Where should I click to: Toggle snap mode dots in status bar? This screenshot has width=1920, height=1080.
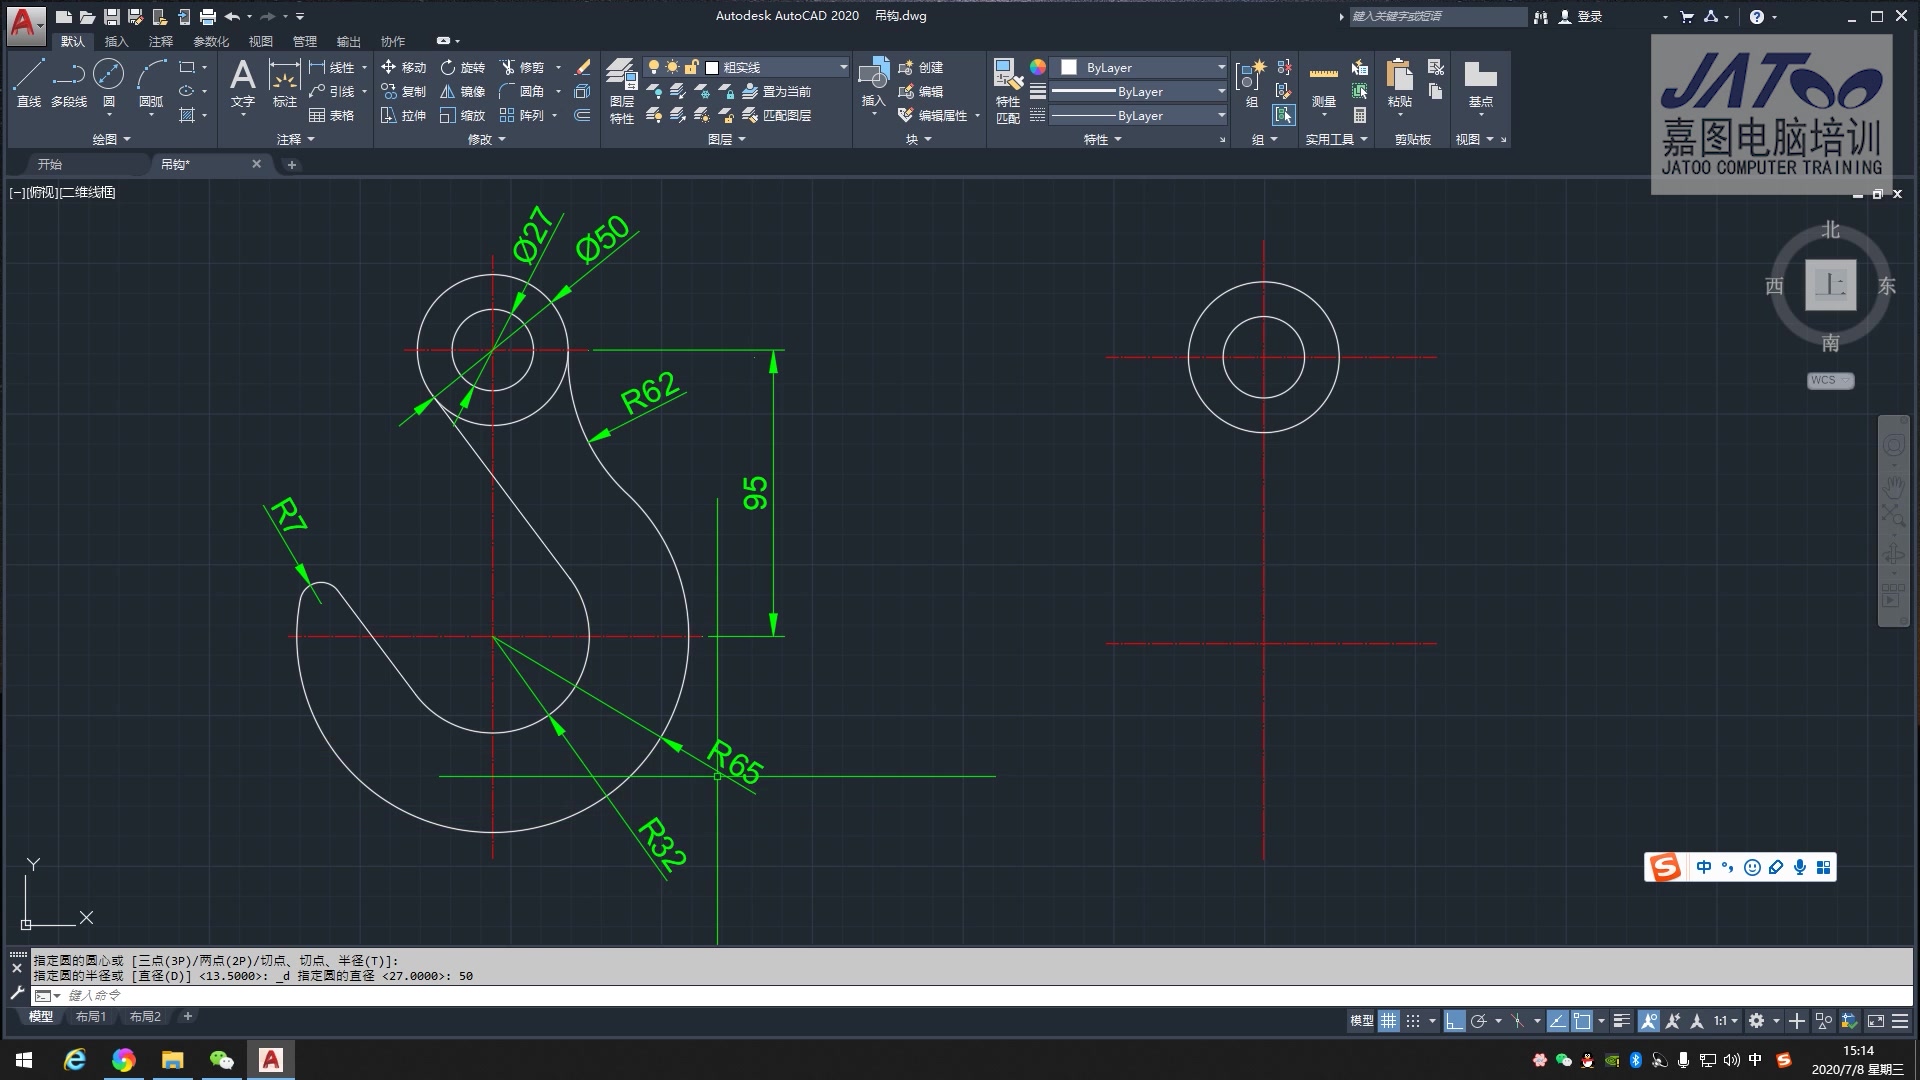pos(1413,1021)
